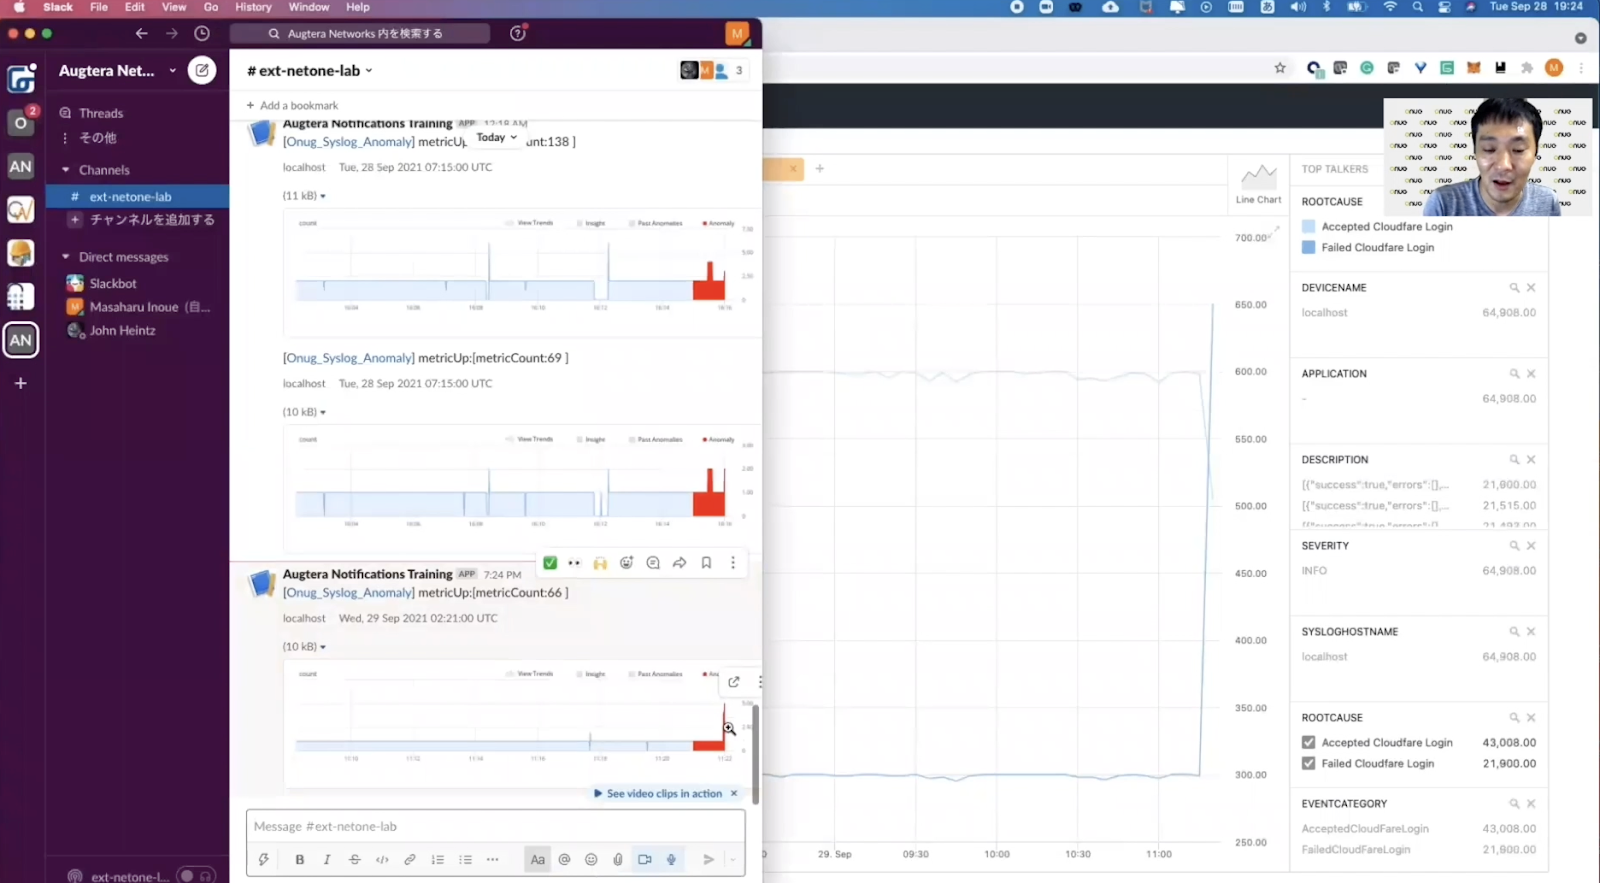1600x883 pixels.
Task: Click See video clips in action
Action: 658,794
